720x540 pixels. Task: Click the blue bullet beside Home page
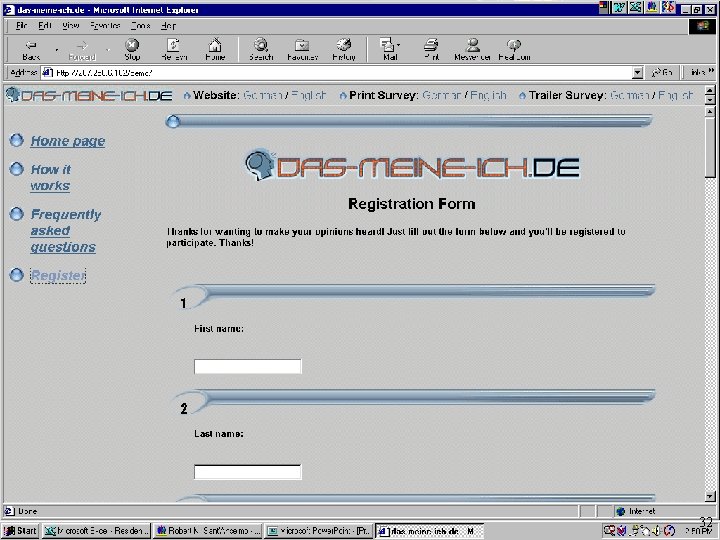(17, 140)
